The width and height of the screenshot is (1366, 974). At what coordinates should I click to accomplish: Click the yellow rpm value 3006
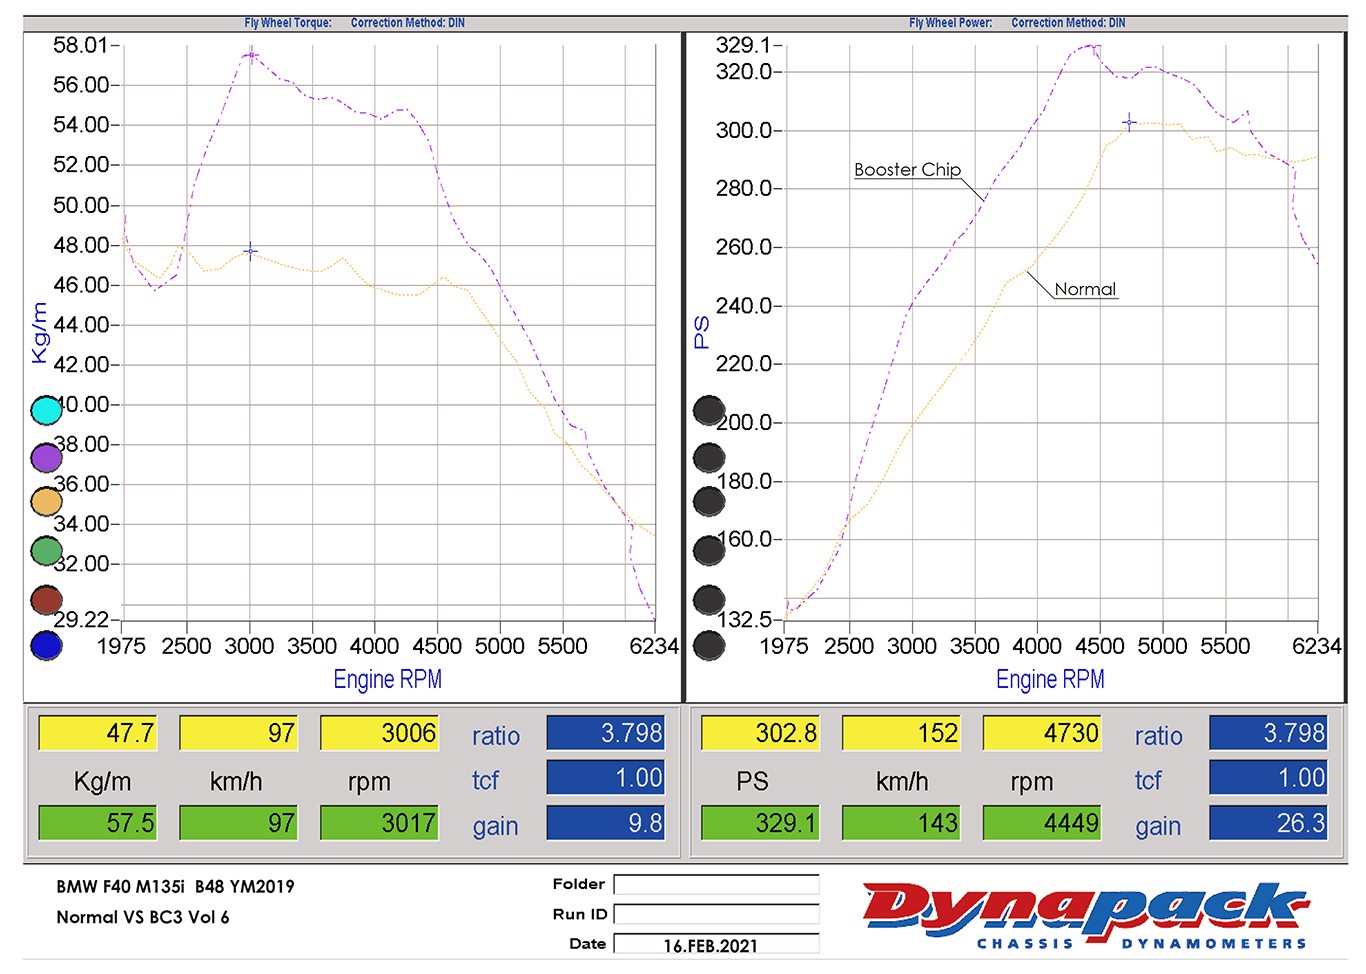(379, 733)
